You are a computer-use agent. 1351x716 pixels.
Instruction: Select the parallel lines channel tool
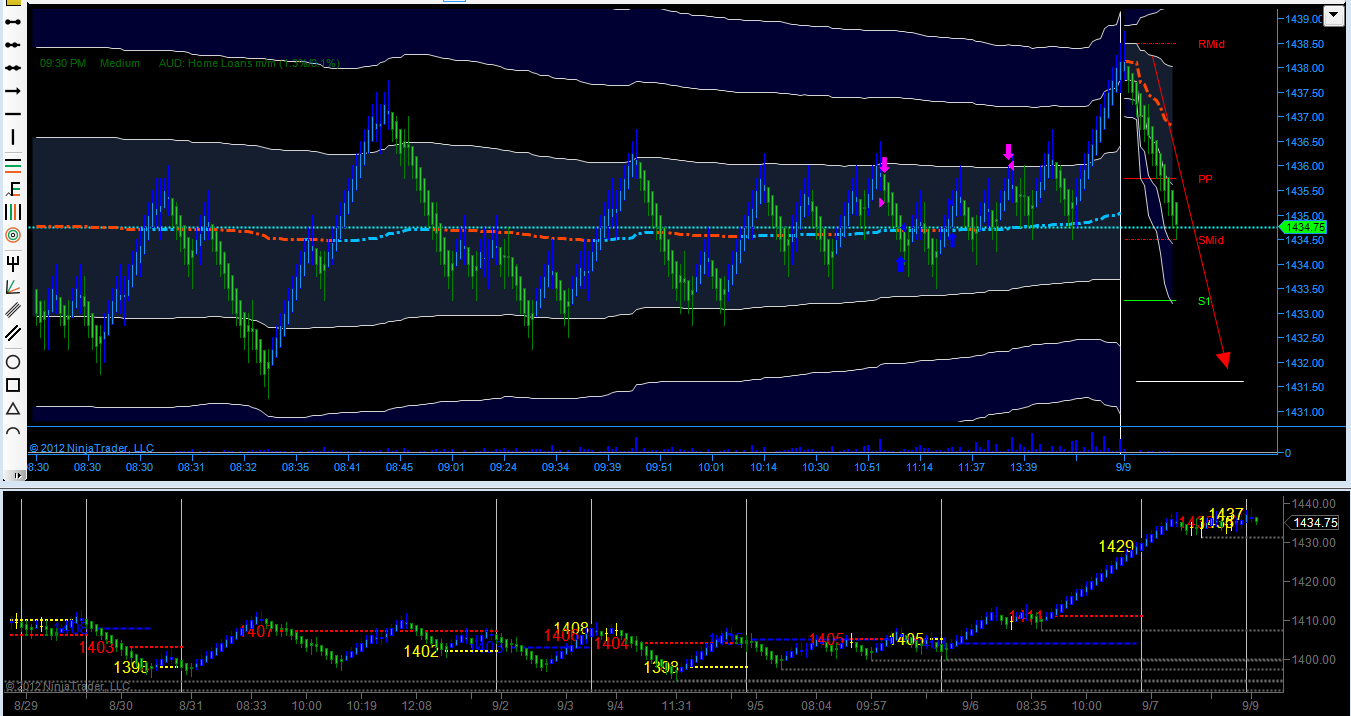(x=13, y=333)
